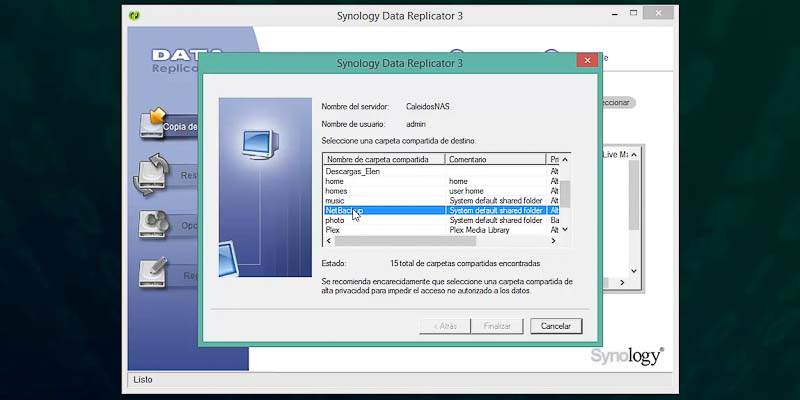800x400 pixels.
Task: Select the Descargas_Elen shared folder row
Action: pos(441,172)
